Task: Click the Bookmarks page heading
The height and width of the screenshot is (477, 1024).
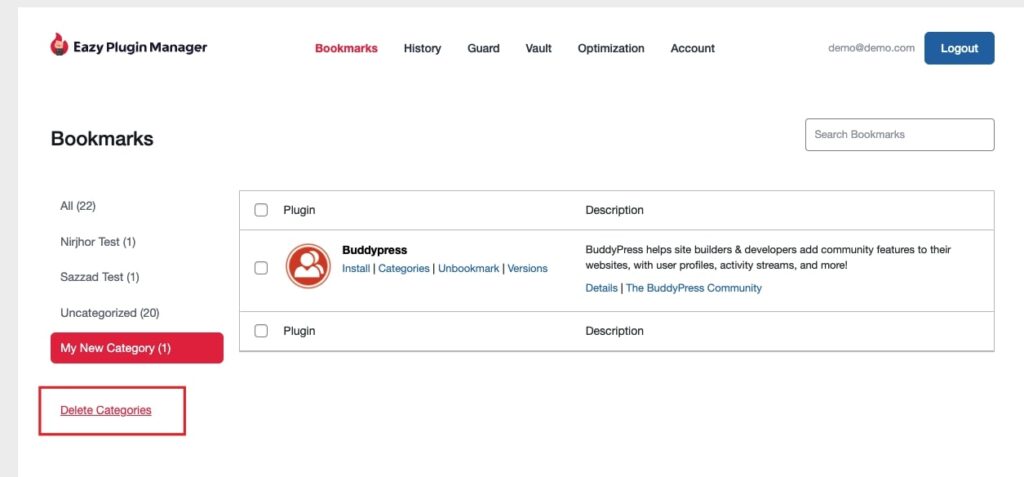Action: click(x=102, y=139)
